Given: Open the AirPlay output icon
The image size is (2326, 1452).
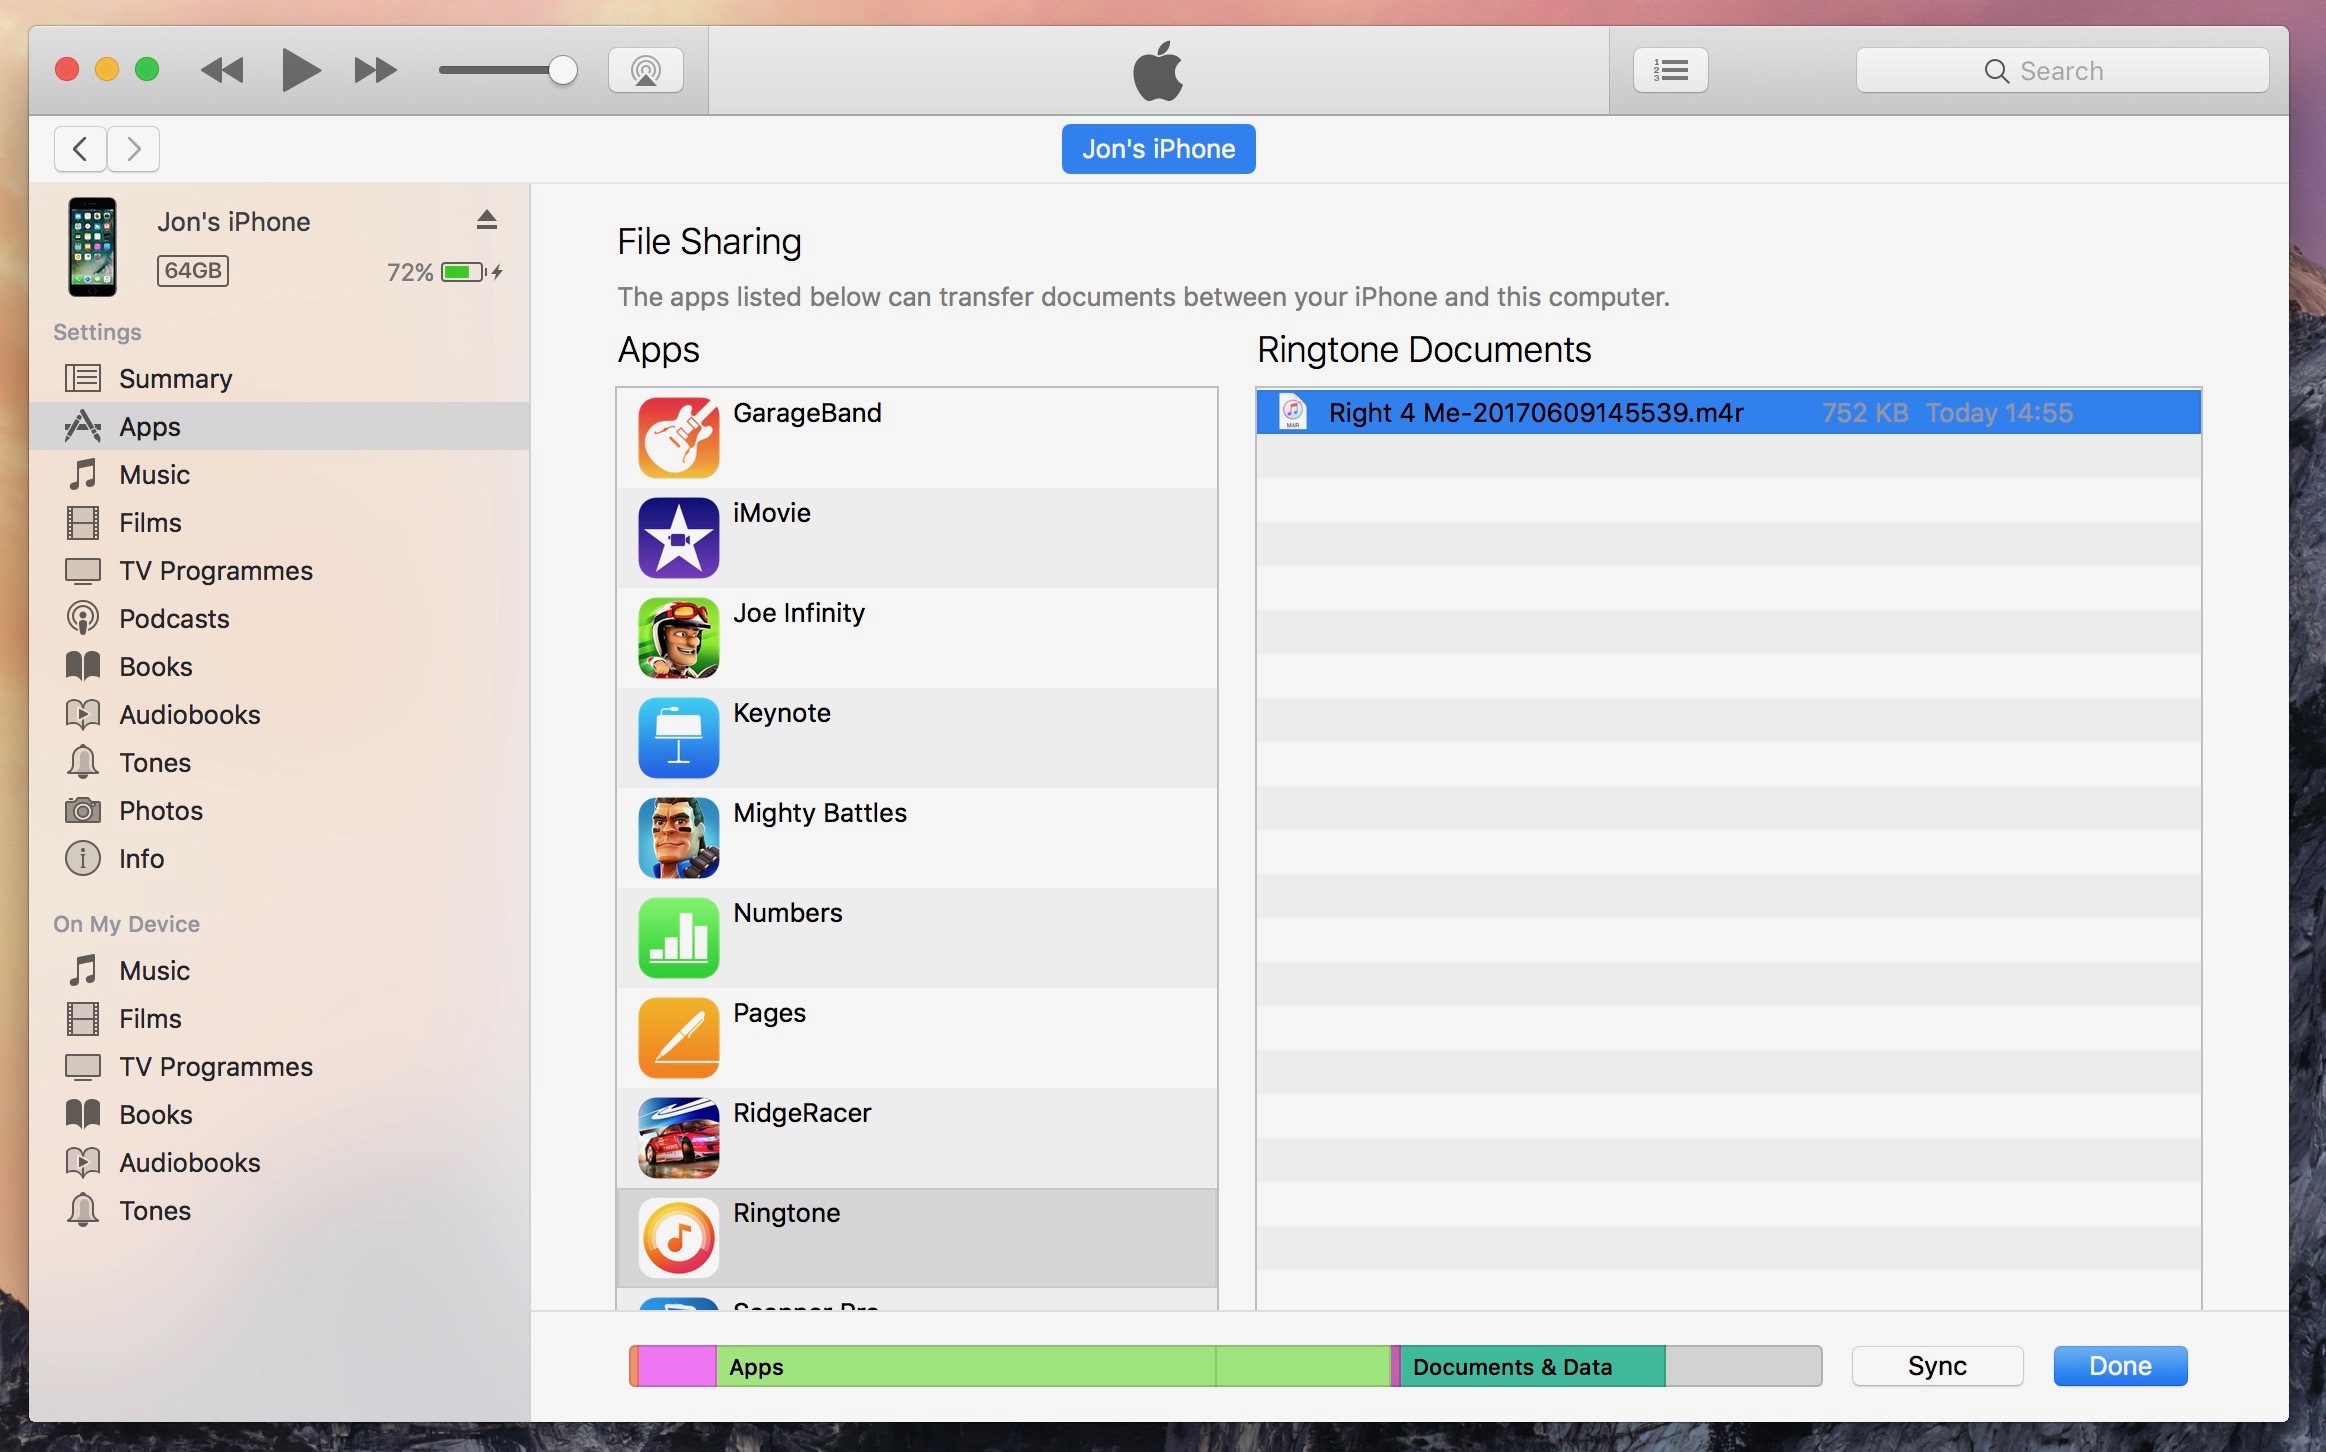Looking at the screenshot, I should click(646, 70).
